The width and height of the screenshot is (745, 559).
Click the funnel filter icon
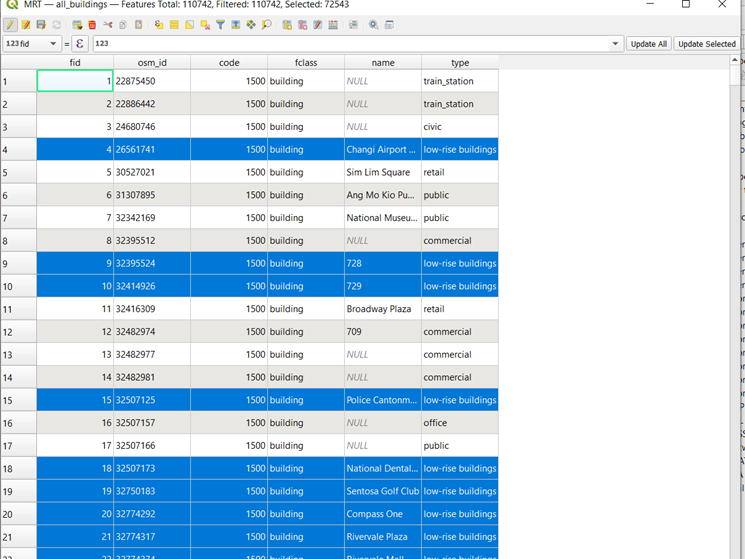pos(220,25)
